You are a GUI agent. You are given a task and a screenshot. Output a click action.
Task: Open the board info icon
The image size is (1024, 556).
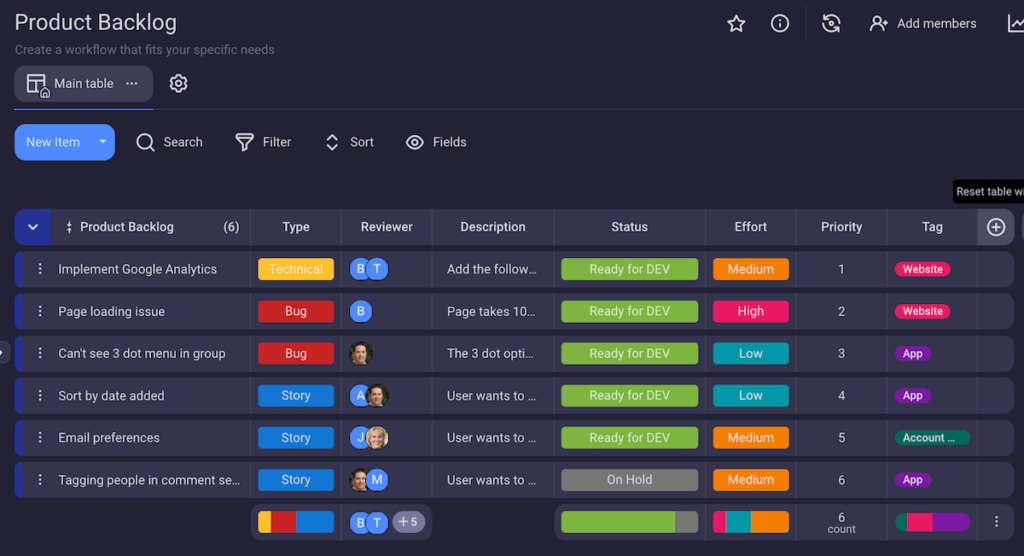780,24
